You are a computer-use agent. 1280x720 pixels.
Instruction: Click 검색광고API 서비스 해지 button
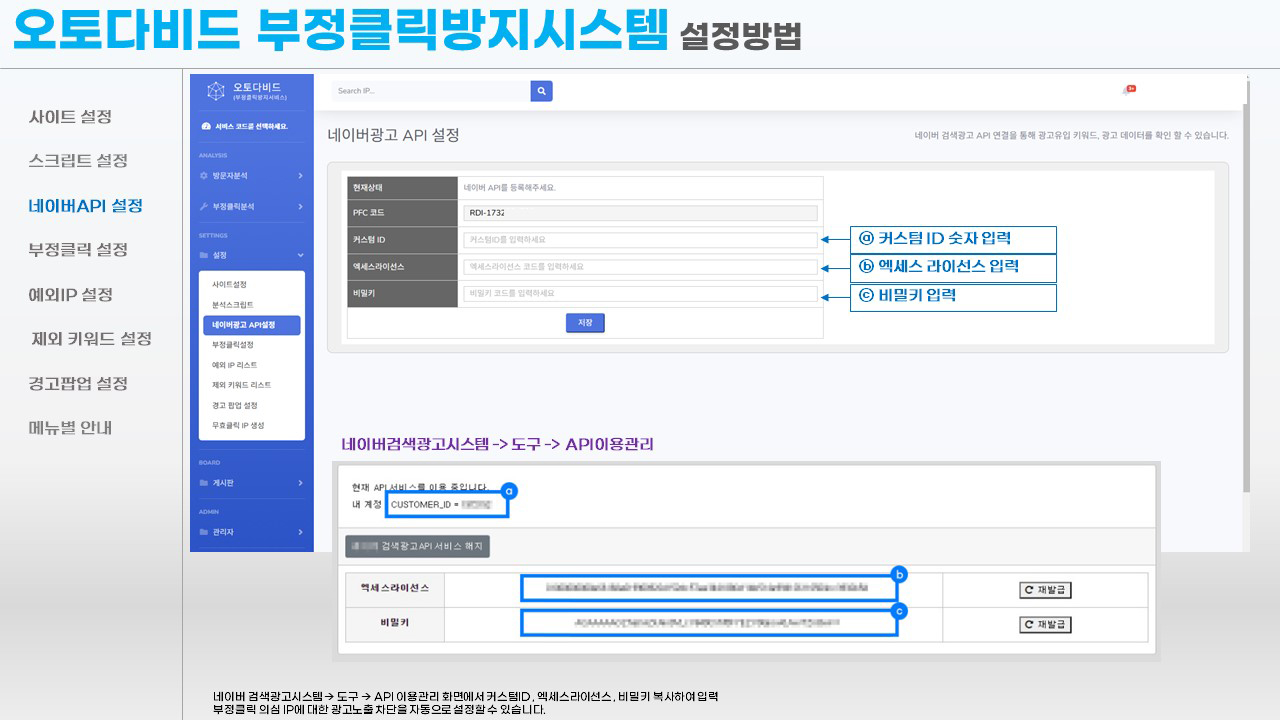(417, 546)
